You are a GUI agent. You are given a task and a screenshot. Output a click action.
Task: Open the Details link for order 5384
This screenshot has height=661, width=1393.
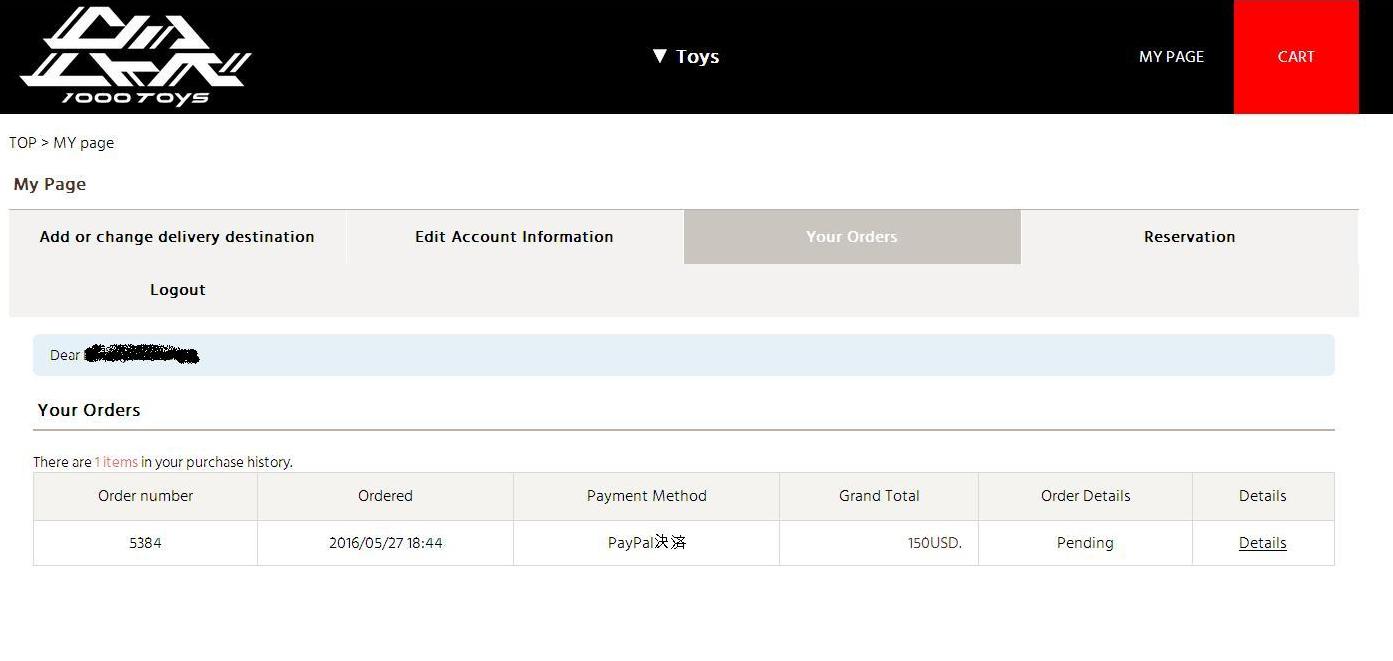point(1262,543)
